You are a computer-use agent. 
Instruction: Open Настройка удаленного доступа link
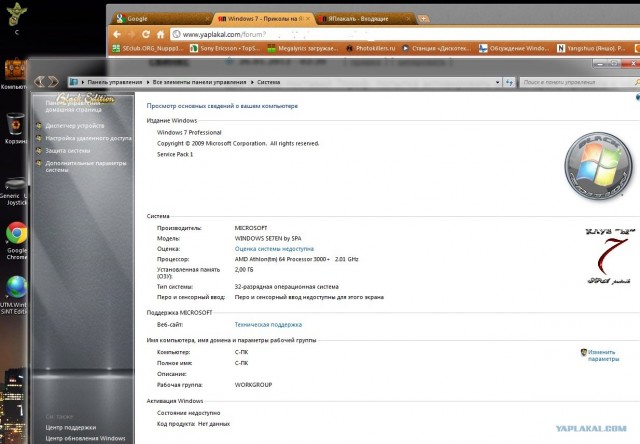(x=89, y=138)
